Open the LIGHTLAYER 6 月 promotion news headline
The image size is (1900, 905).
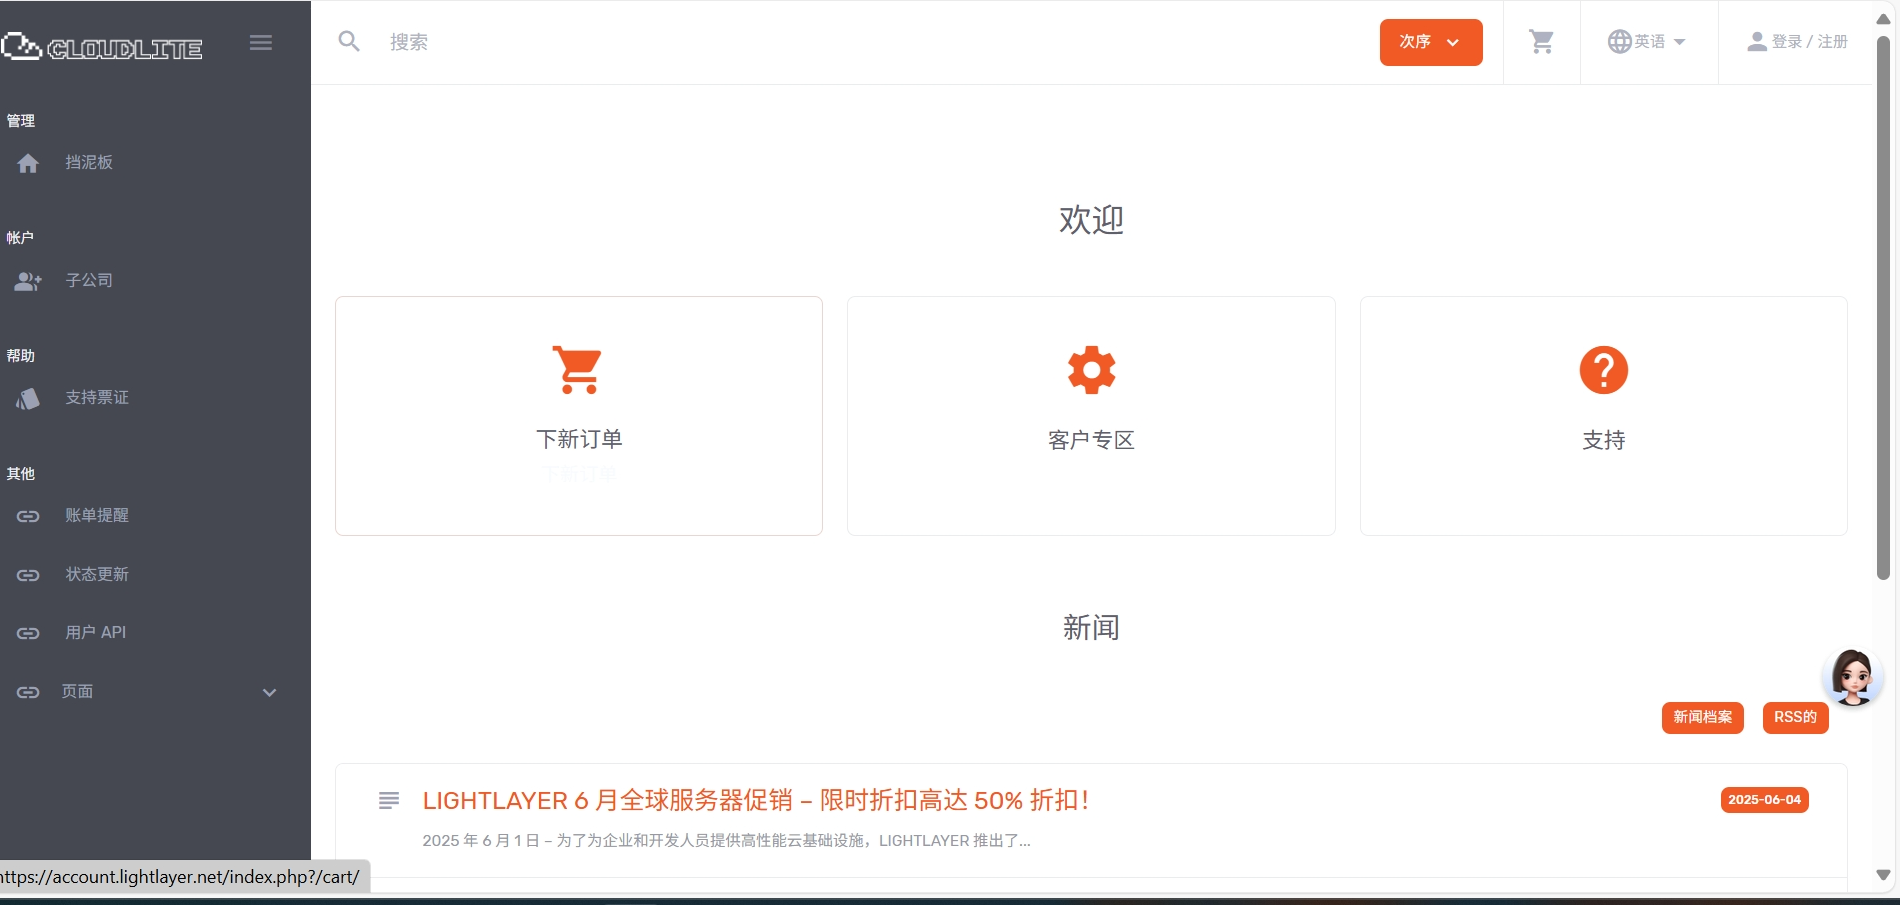coord(755,801)
